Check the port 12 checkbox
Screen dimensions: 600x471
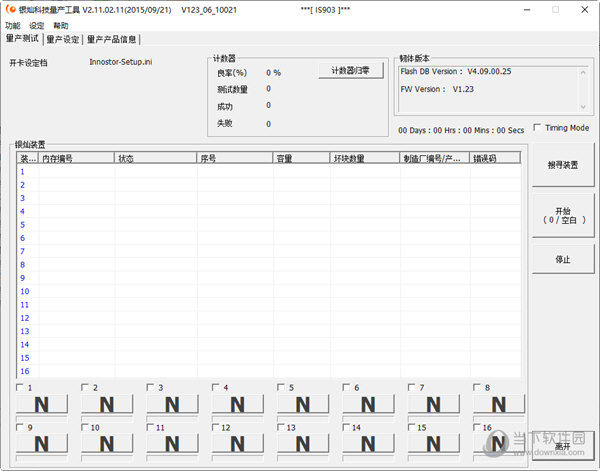point(215,427)
